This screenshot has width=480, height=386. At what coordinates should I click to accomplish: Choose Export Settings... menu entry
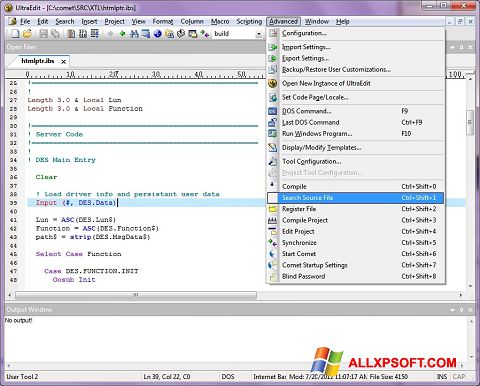tap(356, 58)
